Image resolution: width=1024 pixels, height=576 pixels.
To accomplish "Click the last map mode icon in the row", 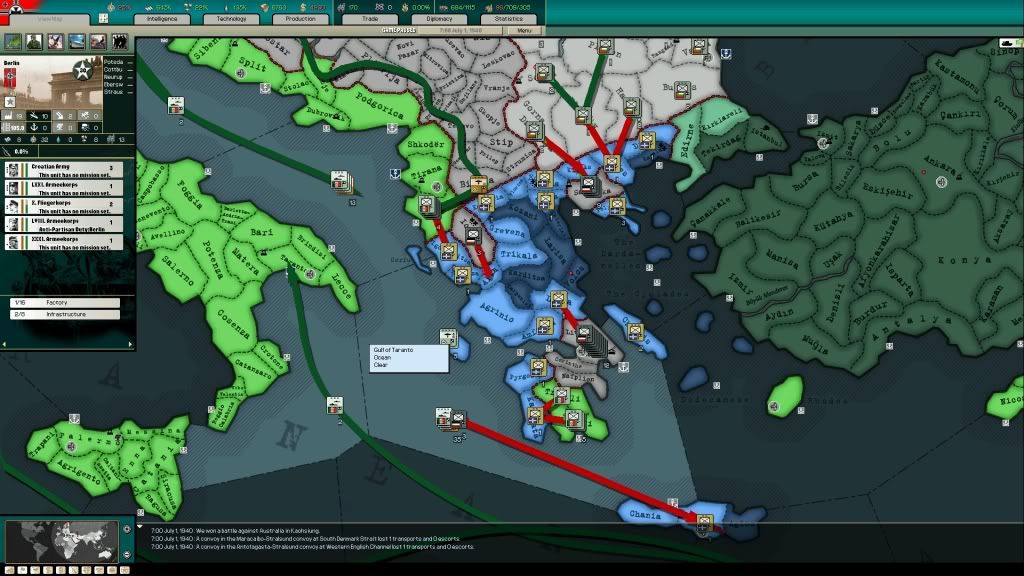I will (120, 42).
